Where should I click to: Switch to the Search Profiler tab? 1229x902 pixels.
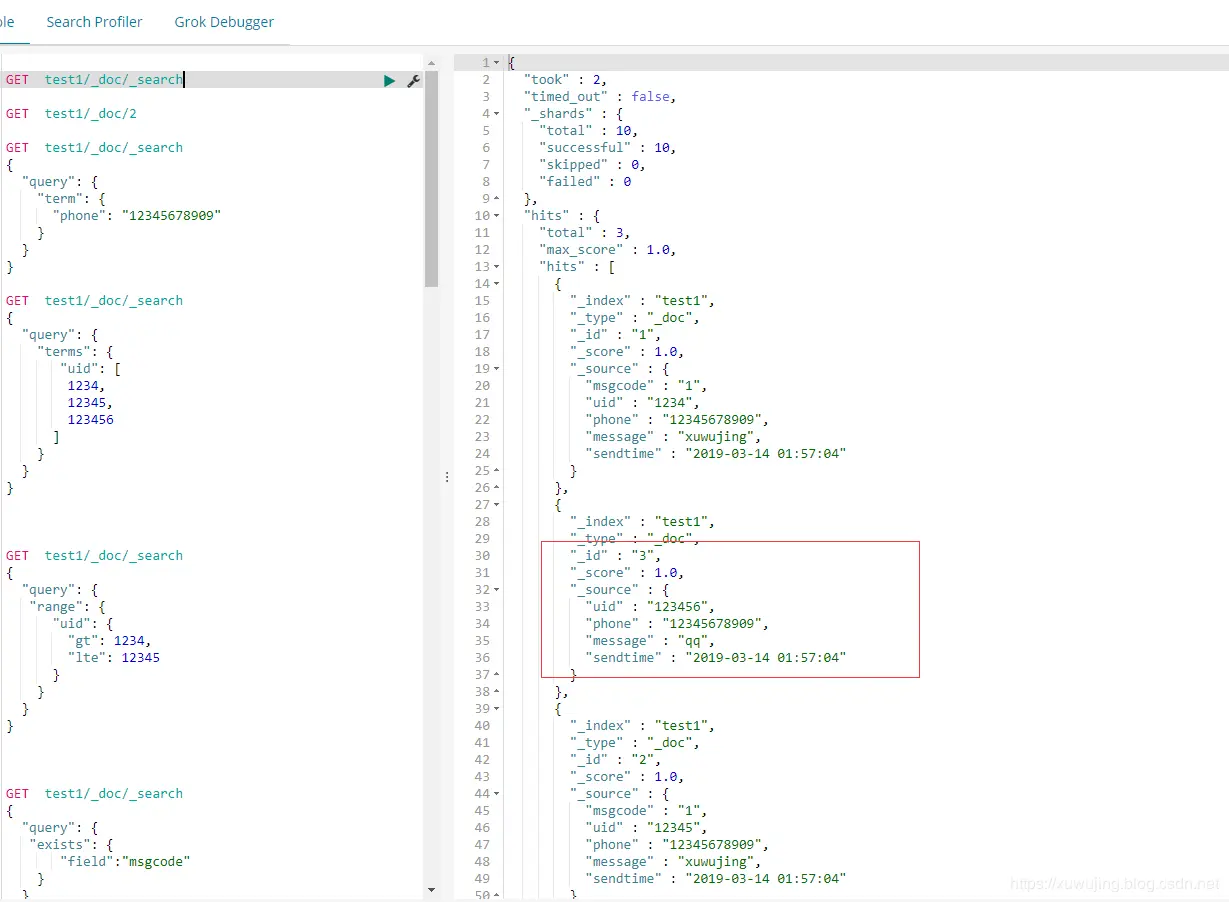point(94,22)
